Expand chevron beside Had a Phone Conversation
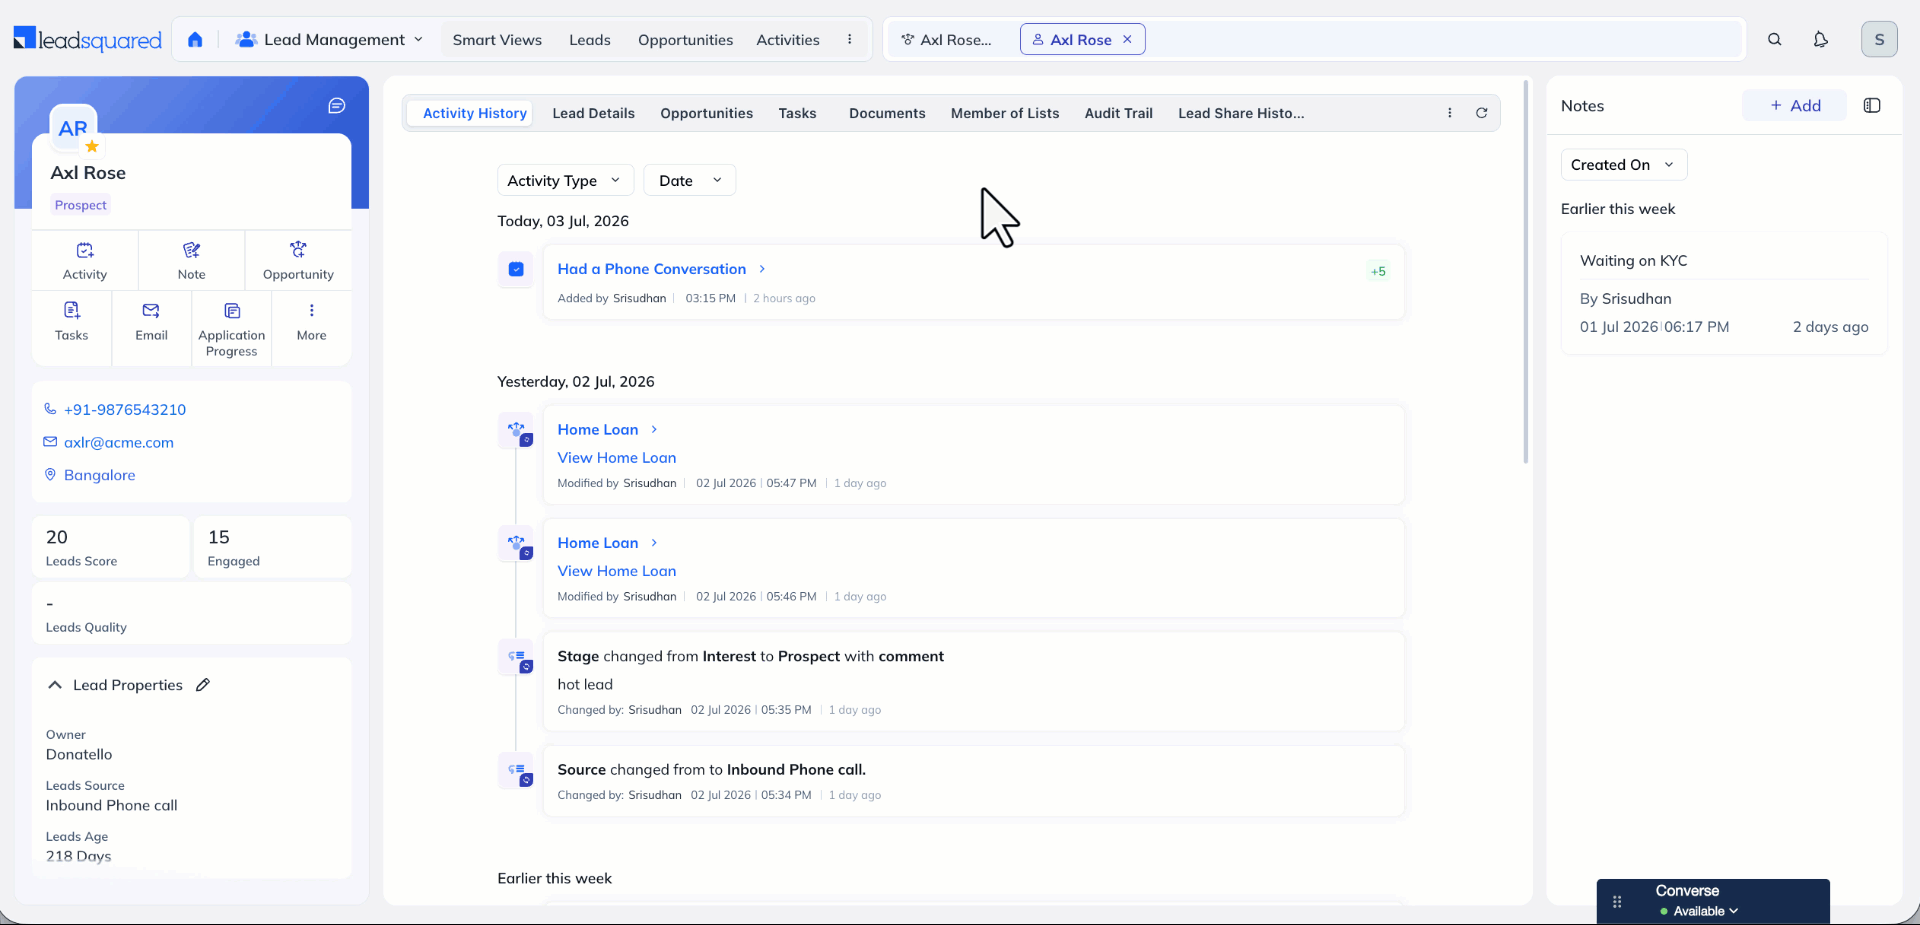The height and width of the screenshot is (925, 1920). (x=762, y=269)
